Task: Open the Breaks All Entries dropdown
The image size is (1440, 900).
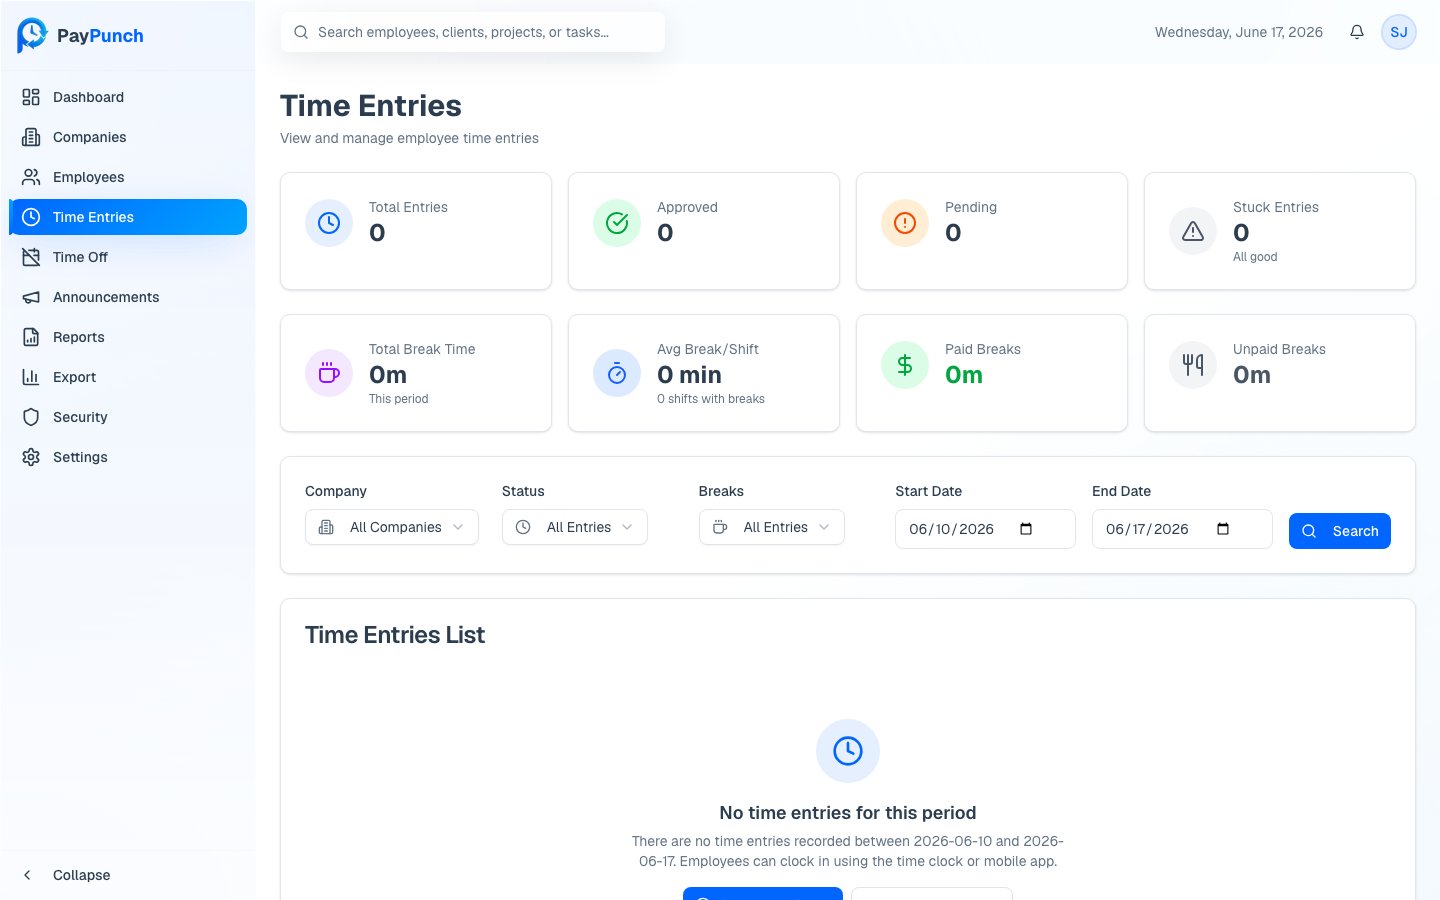Action: tap(772, 527)
